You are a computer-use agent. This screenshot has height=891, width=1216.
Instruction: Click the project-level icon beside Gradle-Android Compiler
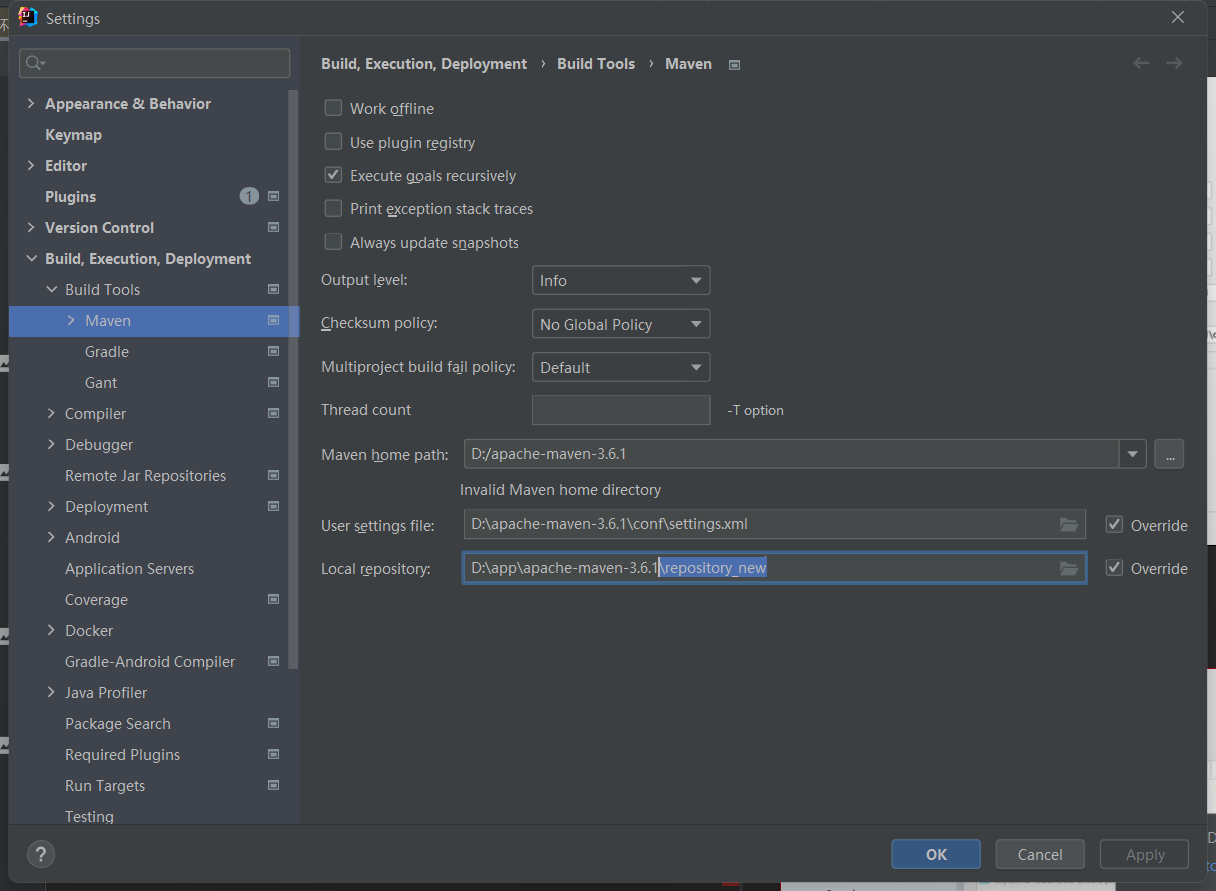(274, 661)
